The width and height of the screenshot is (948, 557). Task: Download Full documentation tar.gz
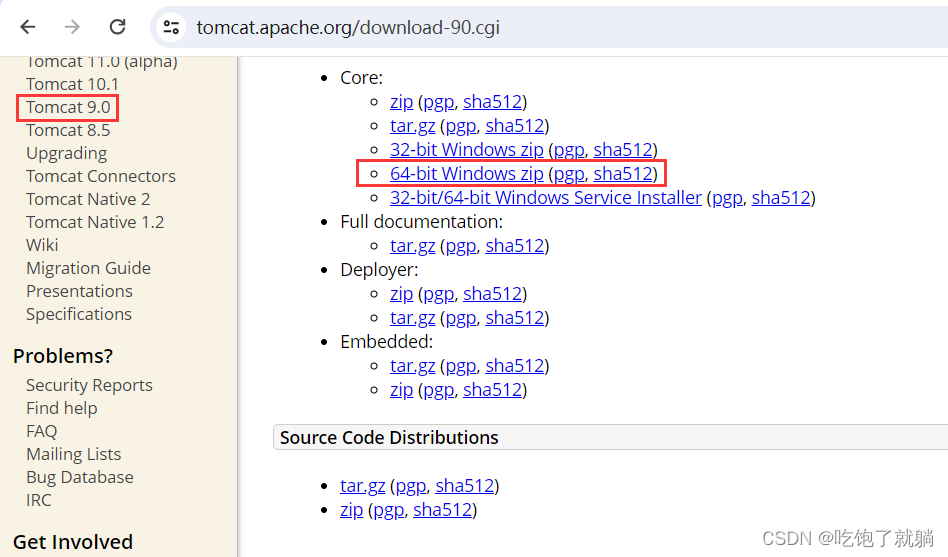tap(412, 246)
